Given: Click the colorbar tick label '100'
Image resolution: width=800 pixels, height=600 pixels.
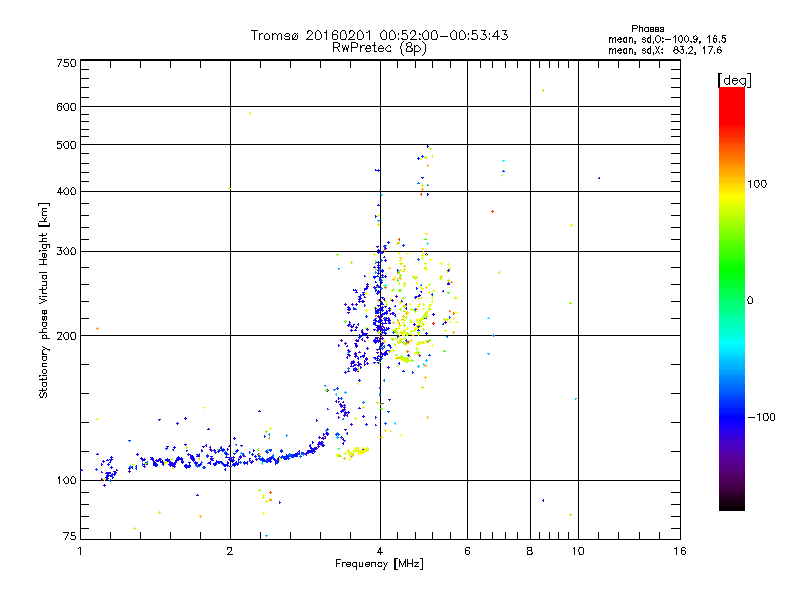Looking at the screenshot, I should pyautogui.click(x=757, y=184).
